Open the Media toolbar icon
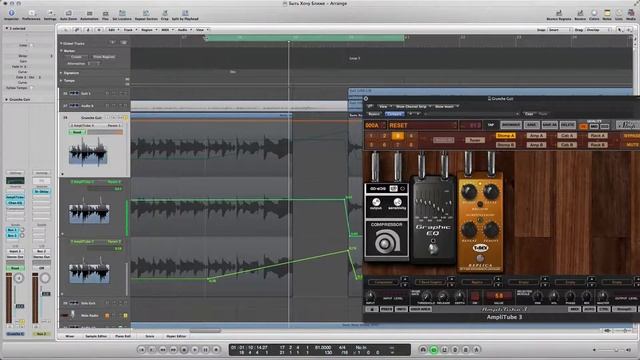Screen dimensions: 640x360 [631, 15]
